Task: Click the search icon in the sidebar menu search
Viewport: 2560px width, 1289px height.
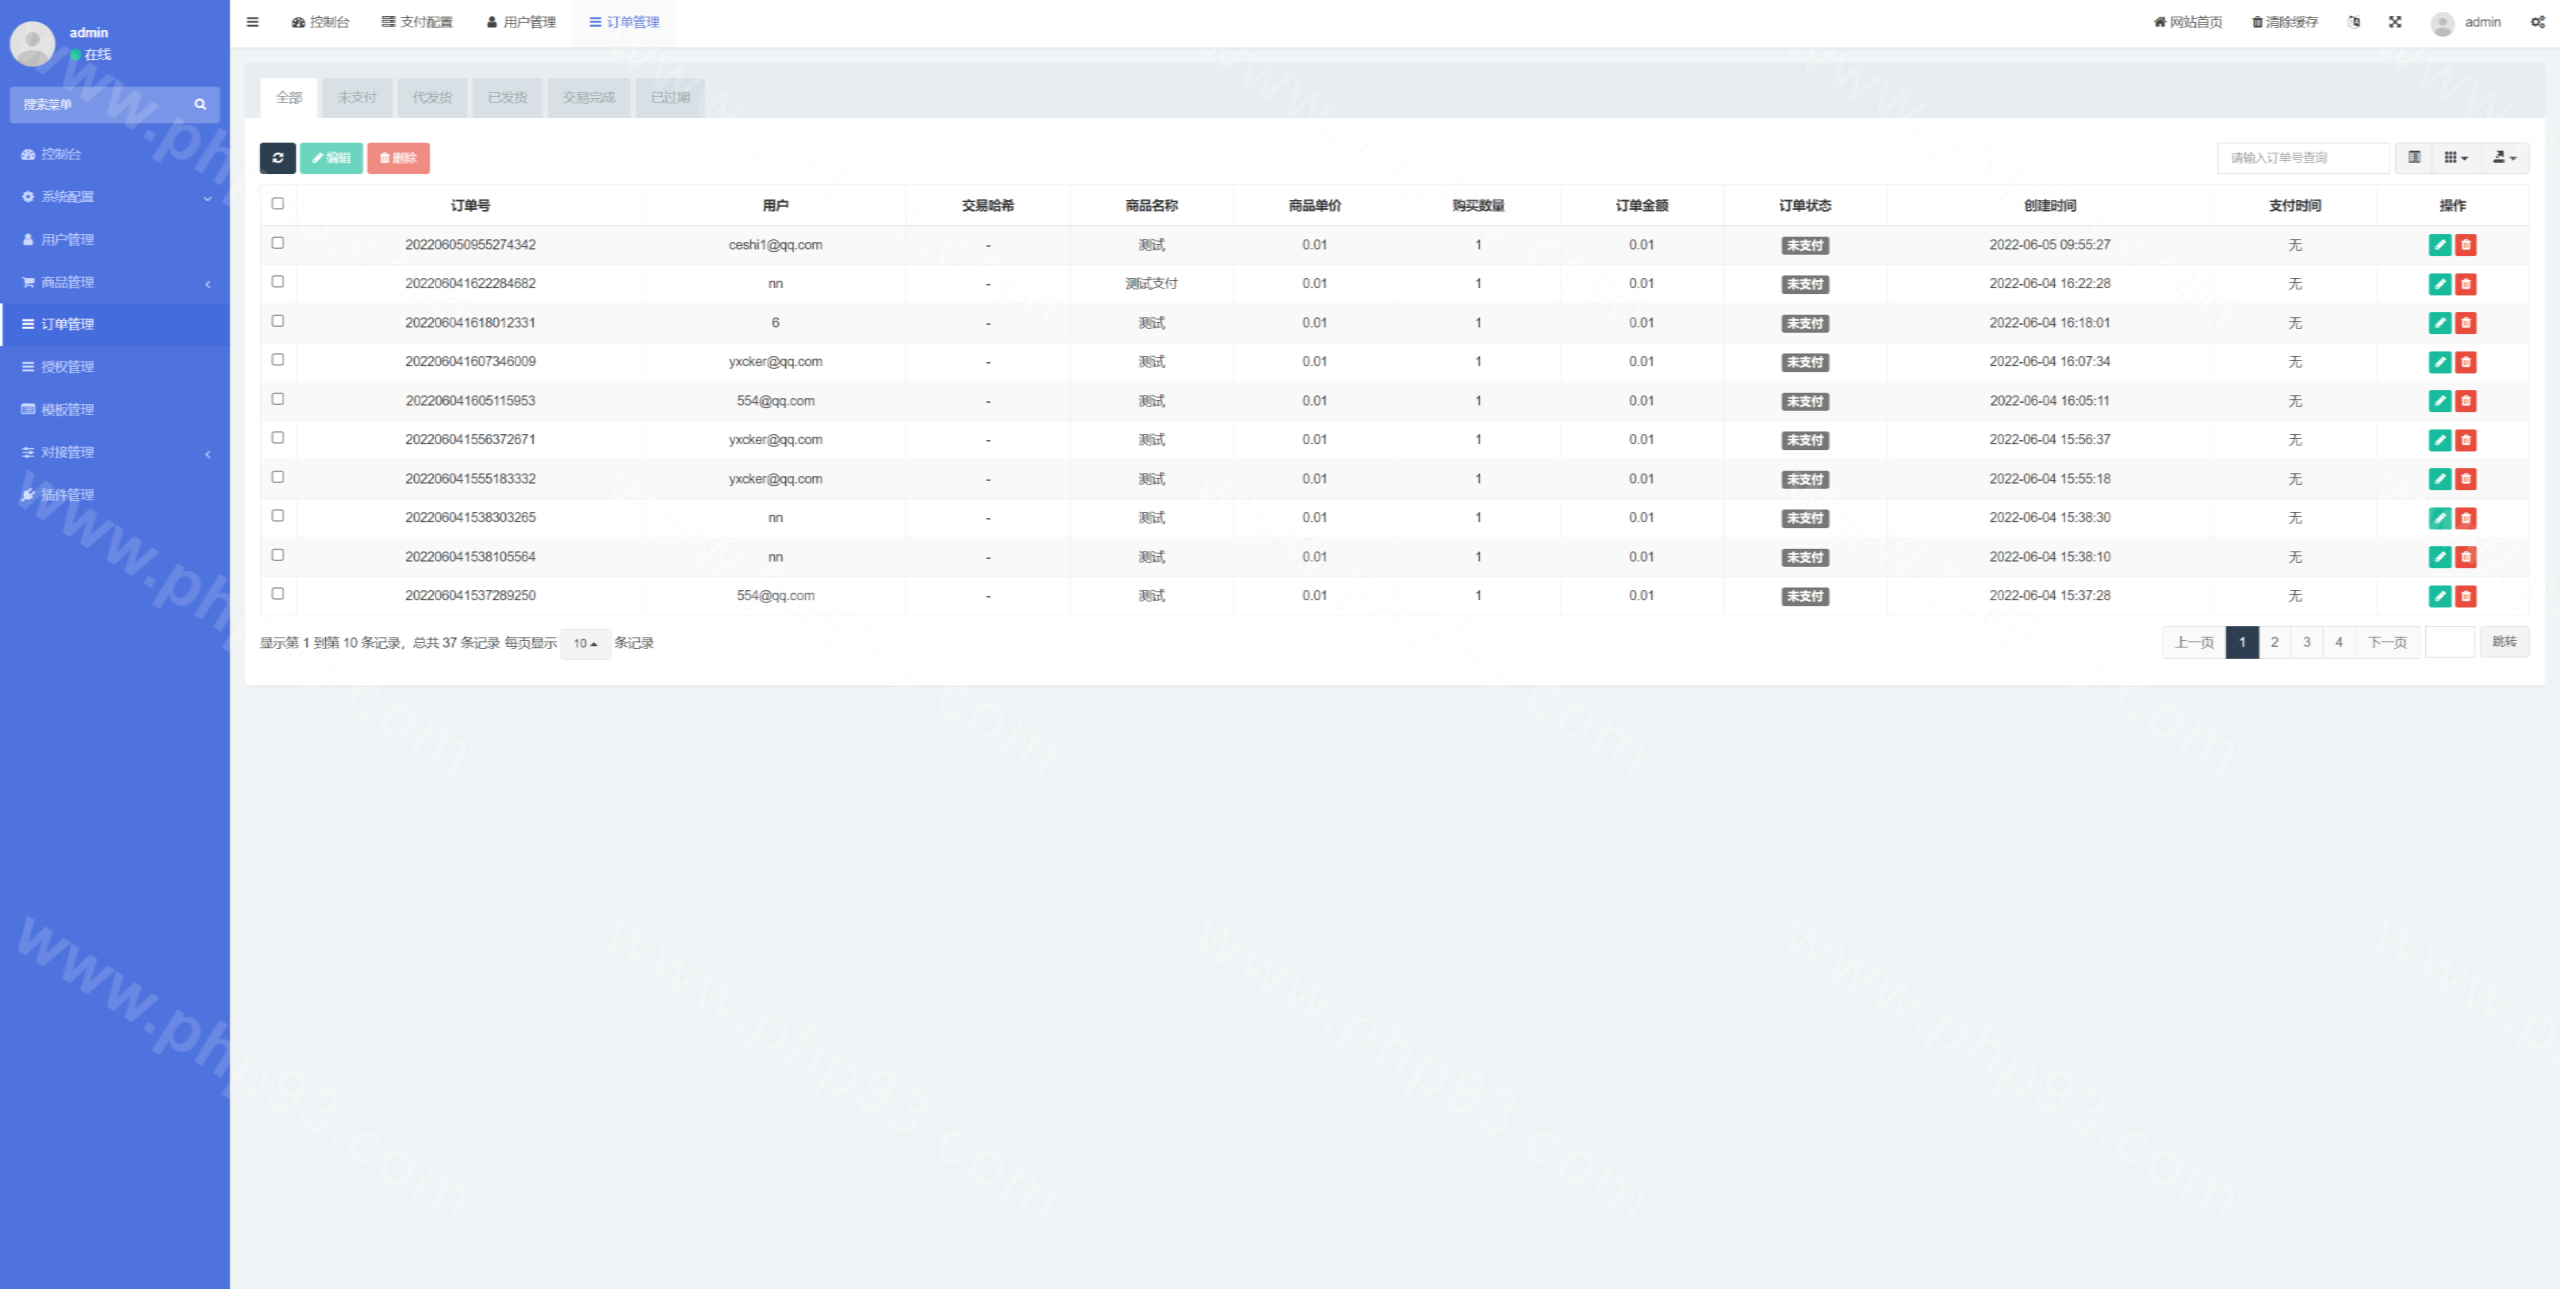Action: click(200, 104)
